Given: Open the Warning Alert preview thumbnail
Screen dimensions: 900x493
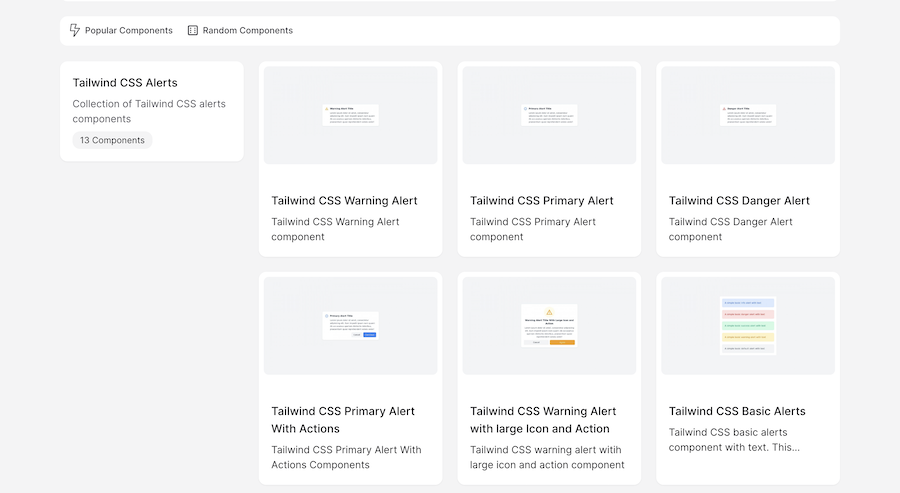Looking at the screenshot, I should (x=351, y=115).
